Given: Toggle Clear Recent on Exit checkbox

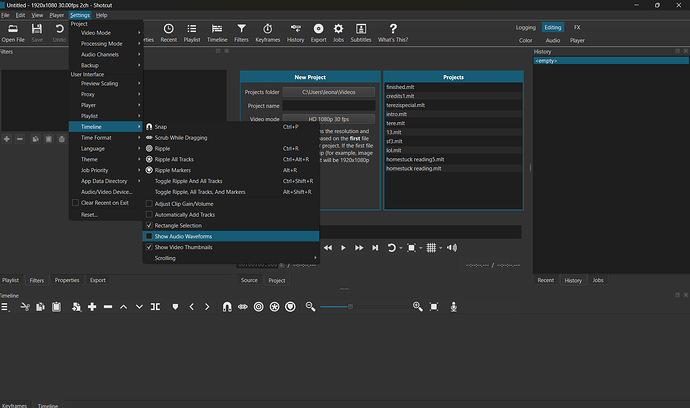Looking at the screenshot, I should tap(75, 203).
